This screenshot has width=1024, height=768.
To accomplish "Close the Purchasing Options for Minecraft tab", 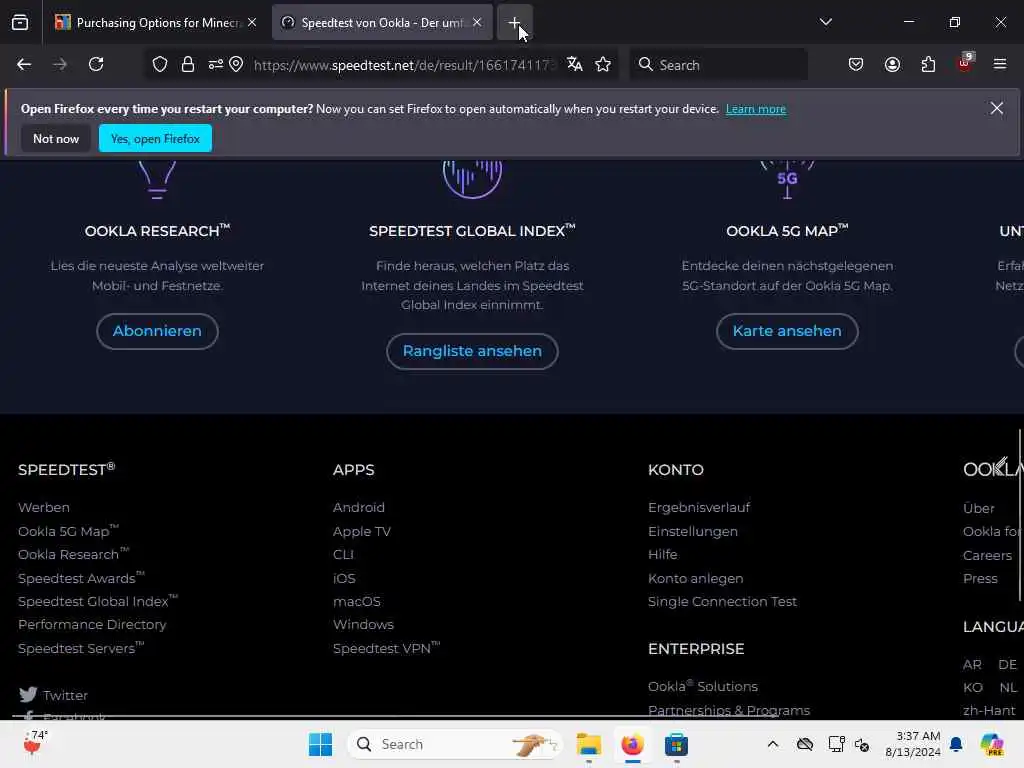I will tap(252, 22).
